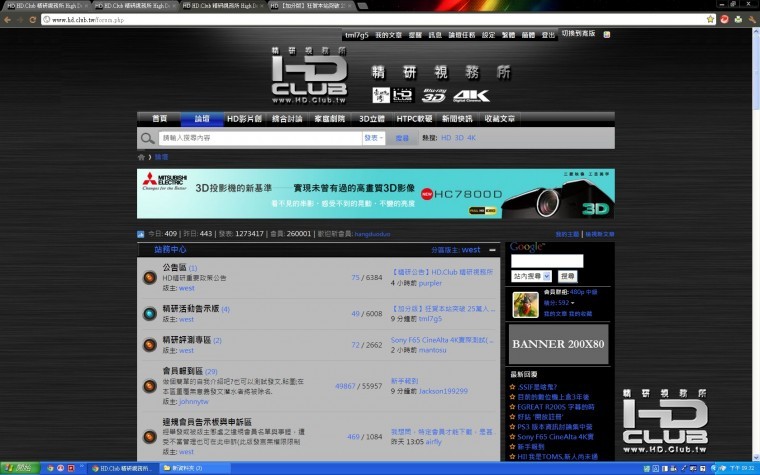Image resolution: width=760 pixels, height=475 pixels.
Task: Open PS3 版本資訊討論集中營 in 最新回覆
Action: pos(555,427)
